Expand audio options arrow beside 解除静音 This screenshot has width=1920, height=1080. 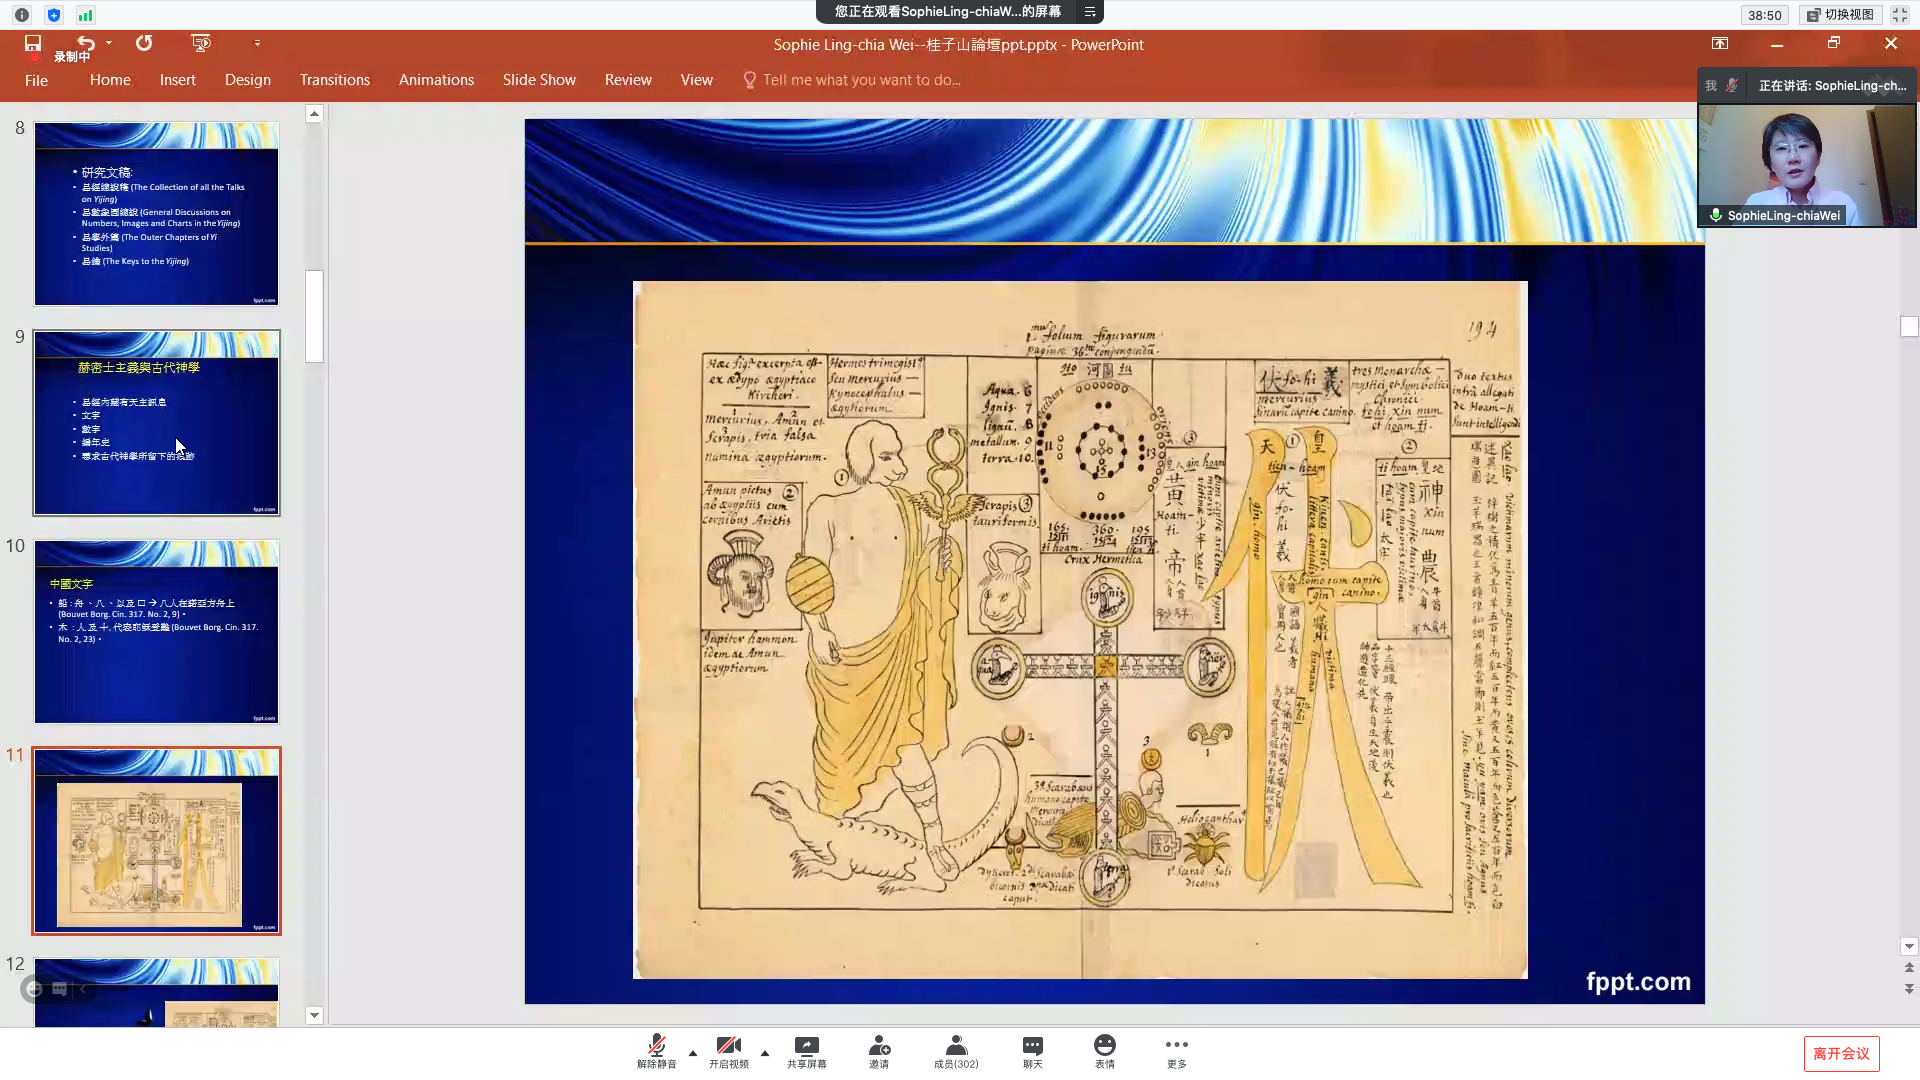692,1053
